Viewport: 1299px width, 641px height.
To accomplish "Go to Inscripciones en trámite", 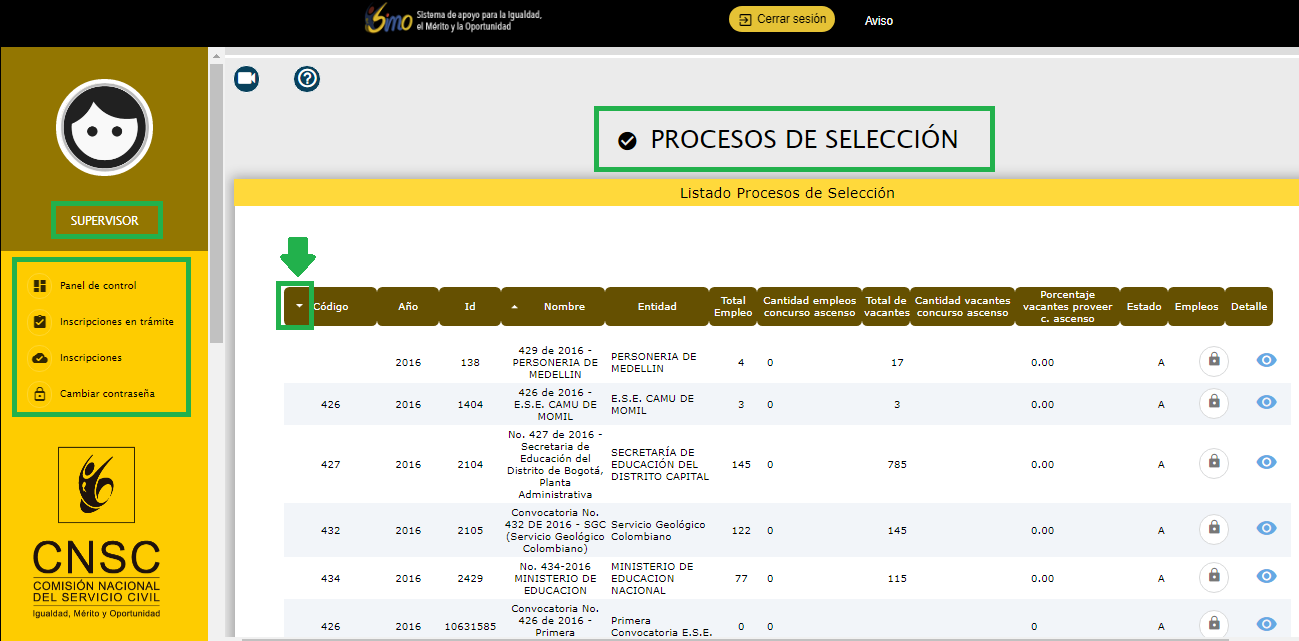I will point(116,322).
